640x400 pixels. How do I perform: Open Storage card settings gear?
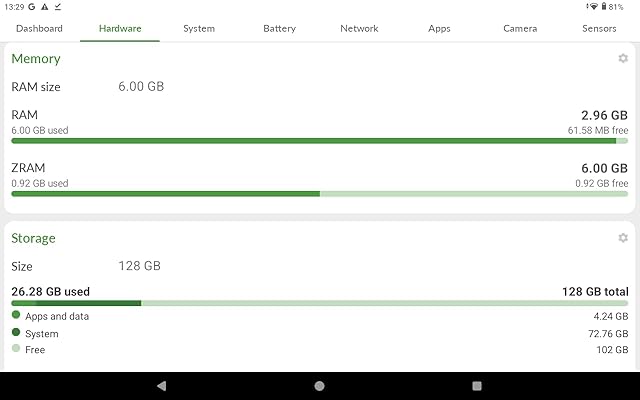pyautogui.click(x=623, y=238)
